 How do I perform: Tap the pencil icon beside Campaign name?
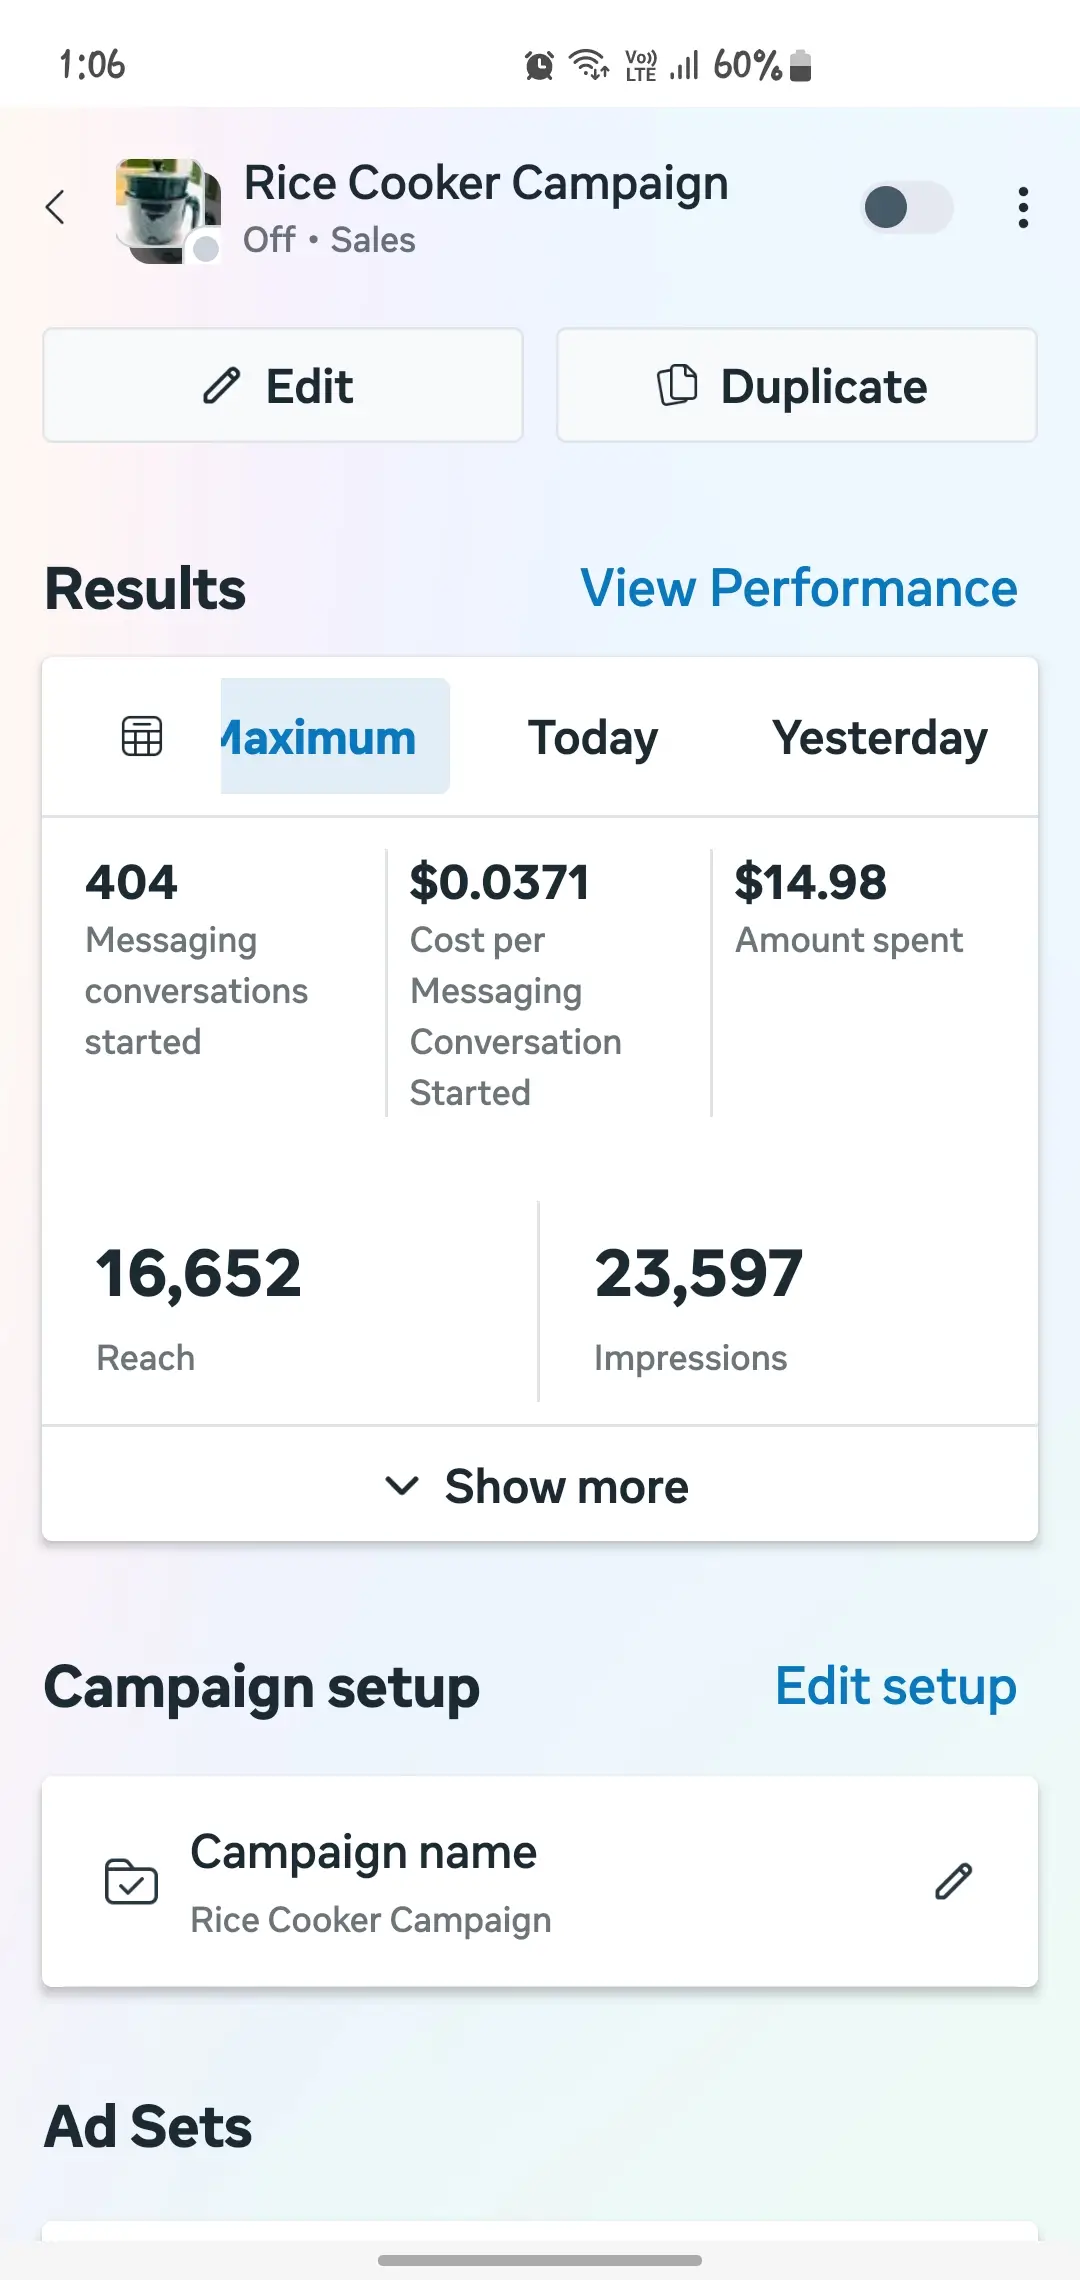[x=953, y=1881]
